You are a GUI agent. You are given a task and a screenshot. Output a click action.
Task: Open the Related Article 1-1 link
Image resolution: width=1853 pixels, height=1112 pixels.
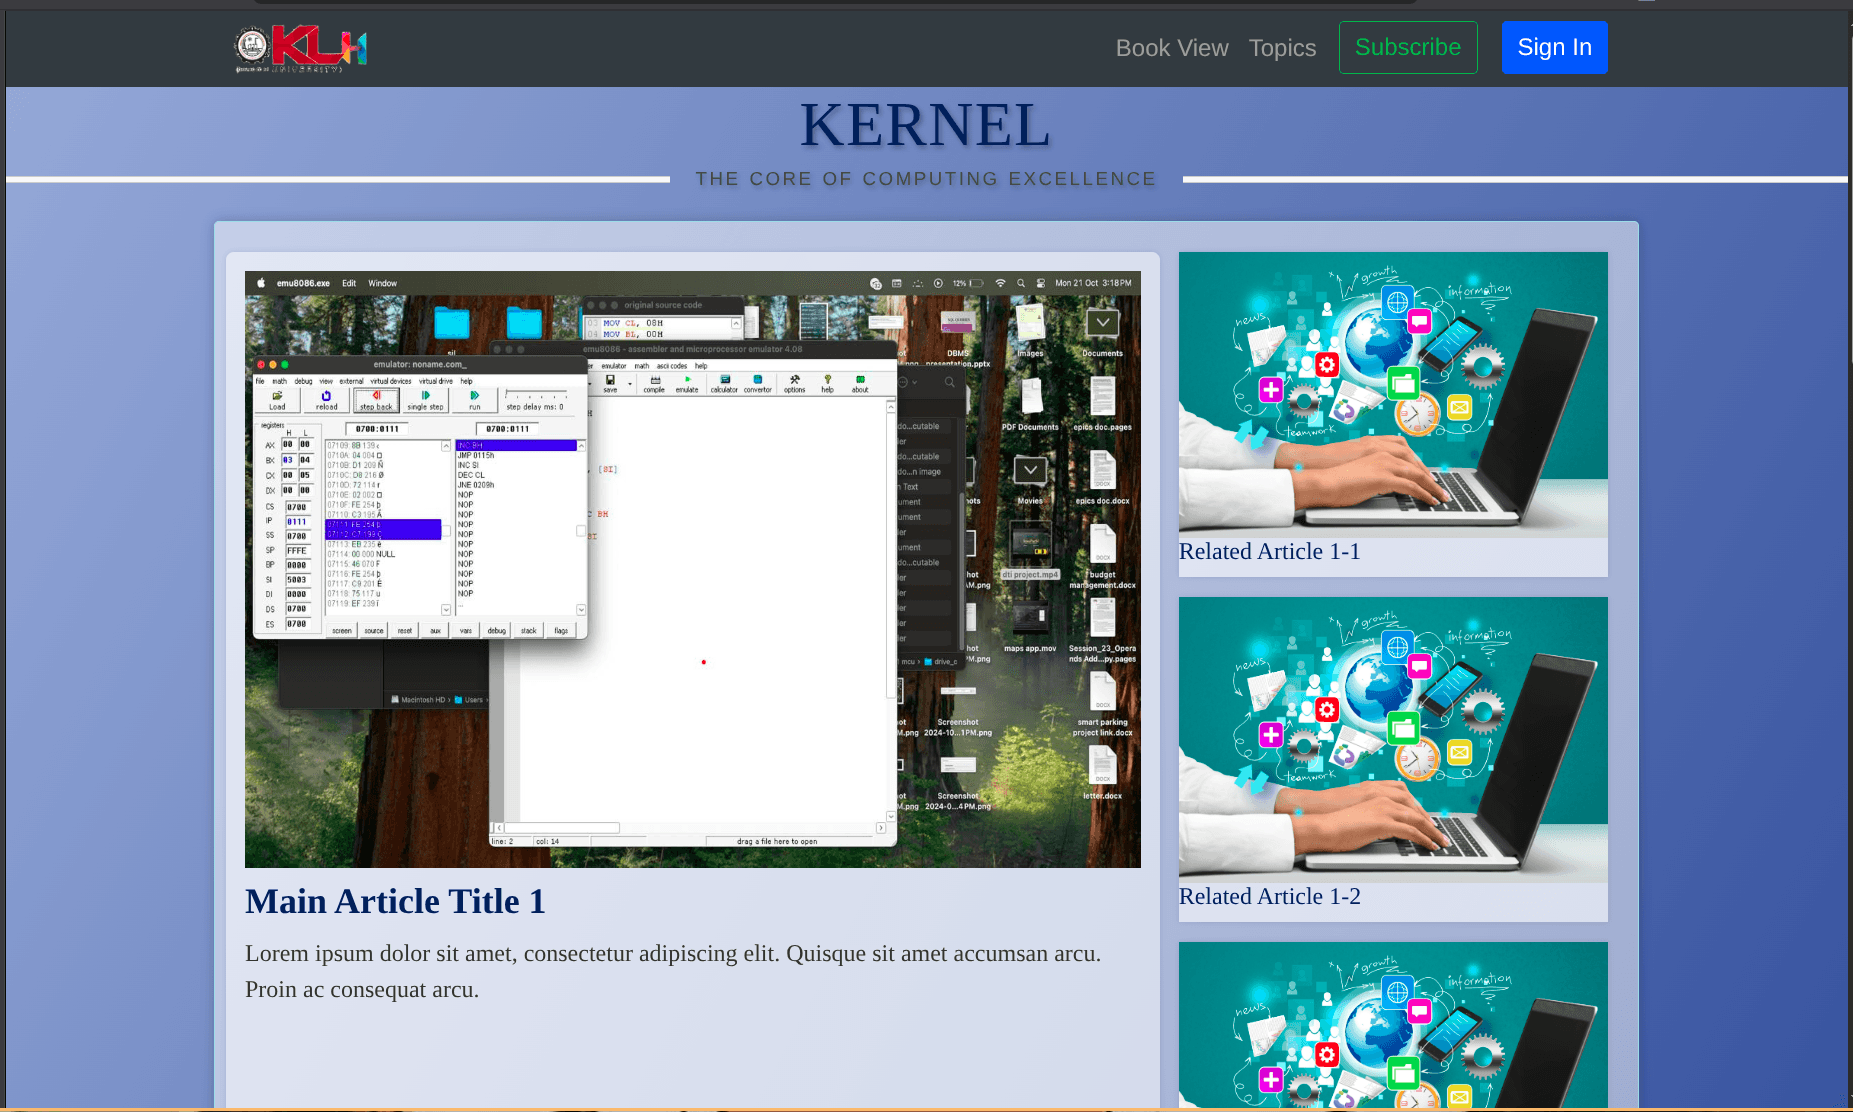(x=1269, y=551)
